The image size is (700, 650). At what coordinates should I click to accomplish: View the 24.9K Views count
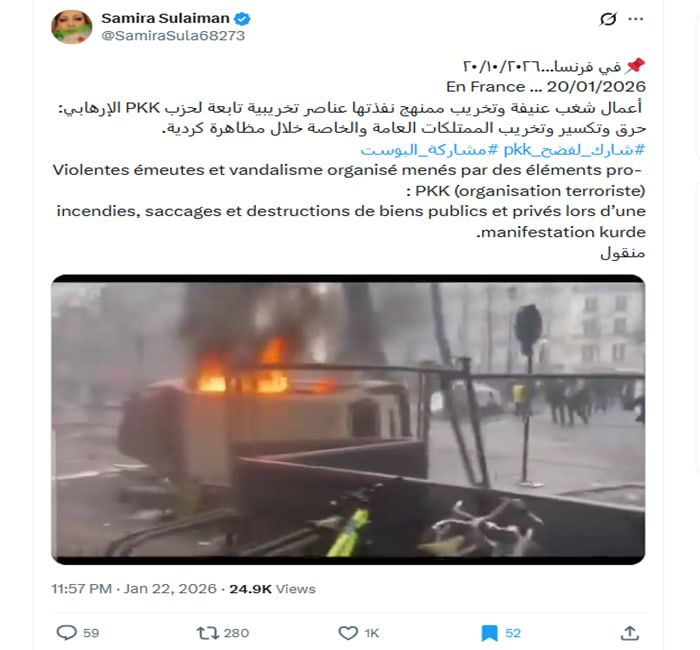pos(272,589)
